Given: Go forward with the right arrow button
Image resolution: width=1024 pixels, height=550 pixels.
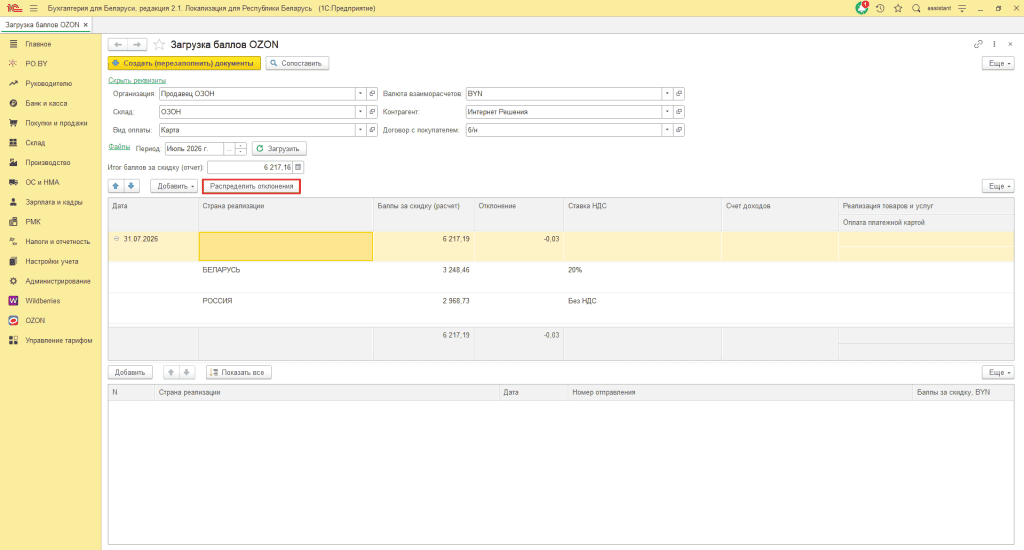Looking at the screenshot, I should [x=136, y=44].
